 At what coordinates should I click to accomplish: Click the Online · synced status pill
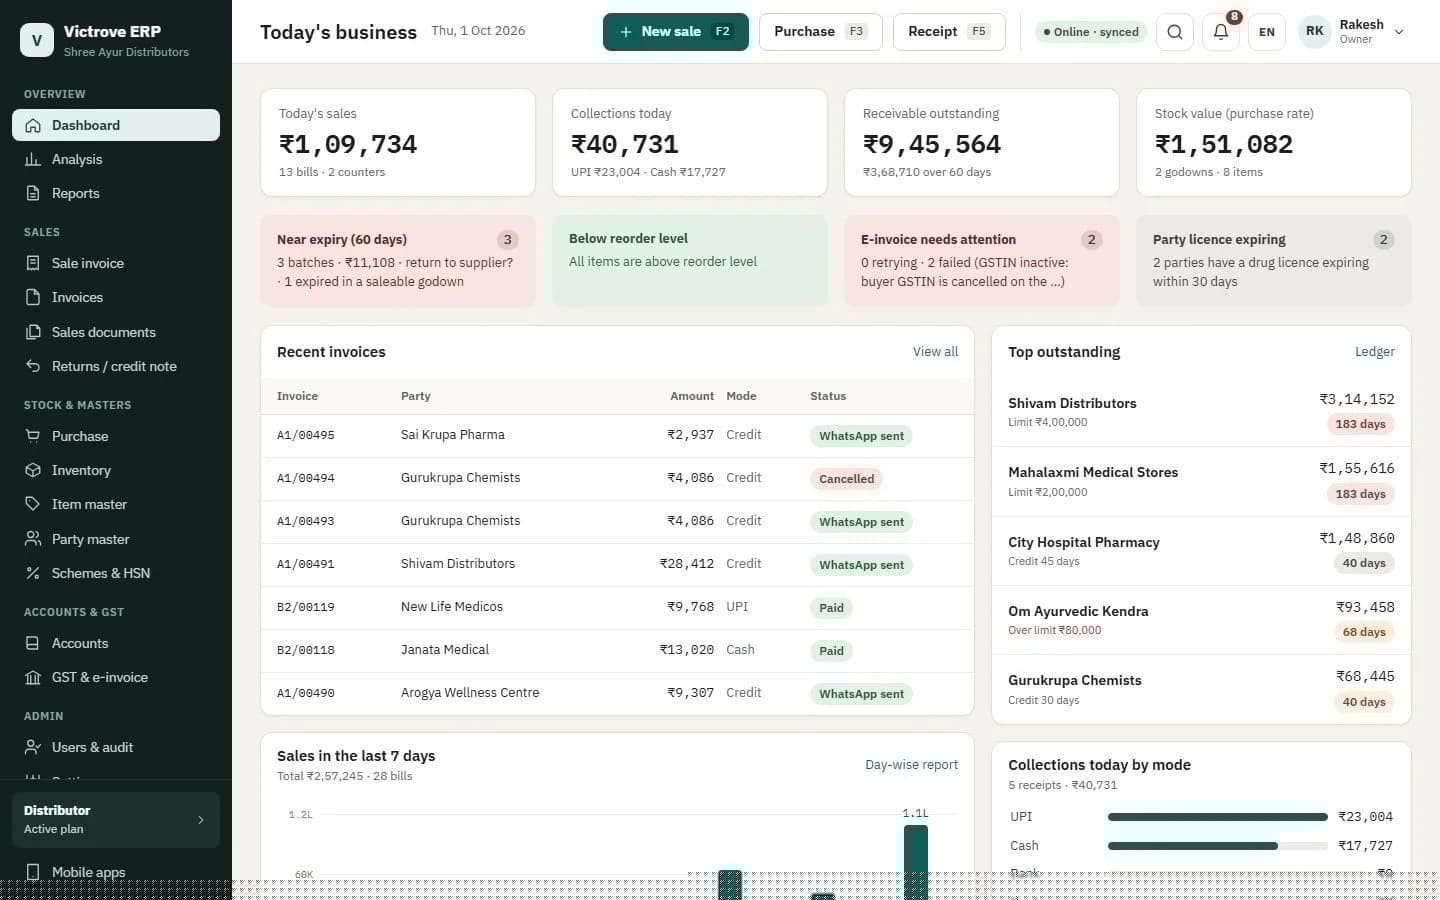[1091, 32]
